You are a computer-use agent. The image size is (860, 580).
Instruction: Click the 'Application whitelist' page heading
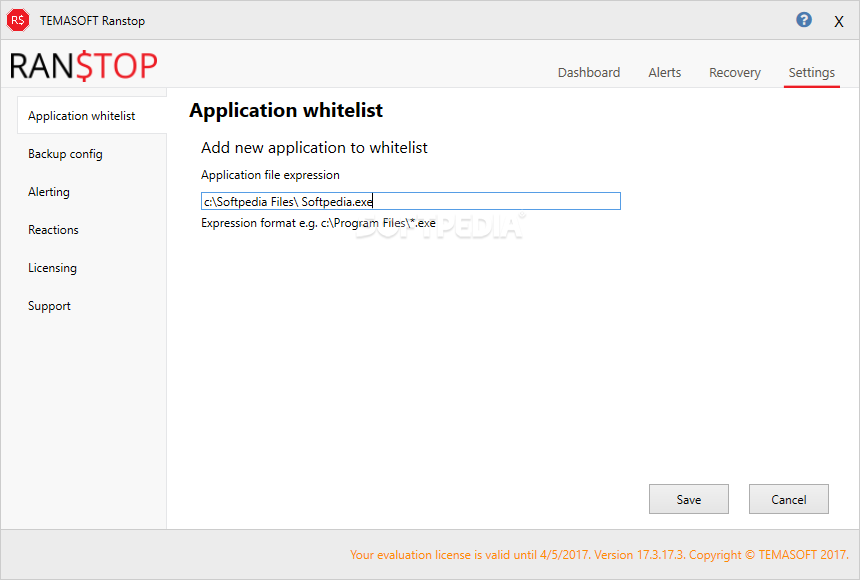286,111
